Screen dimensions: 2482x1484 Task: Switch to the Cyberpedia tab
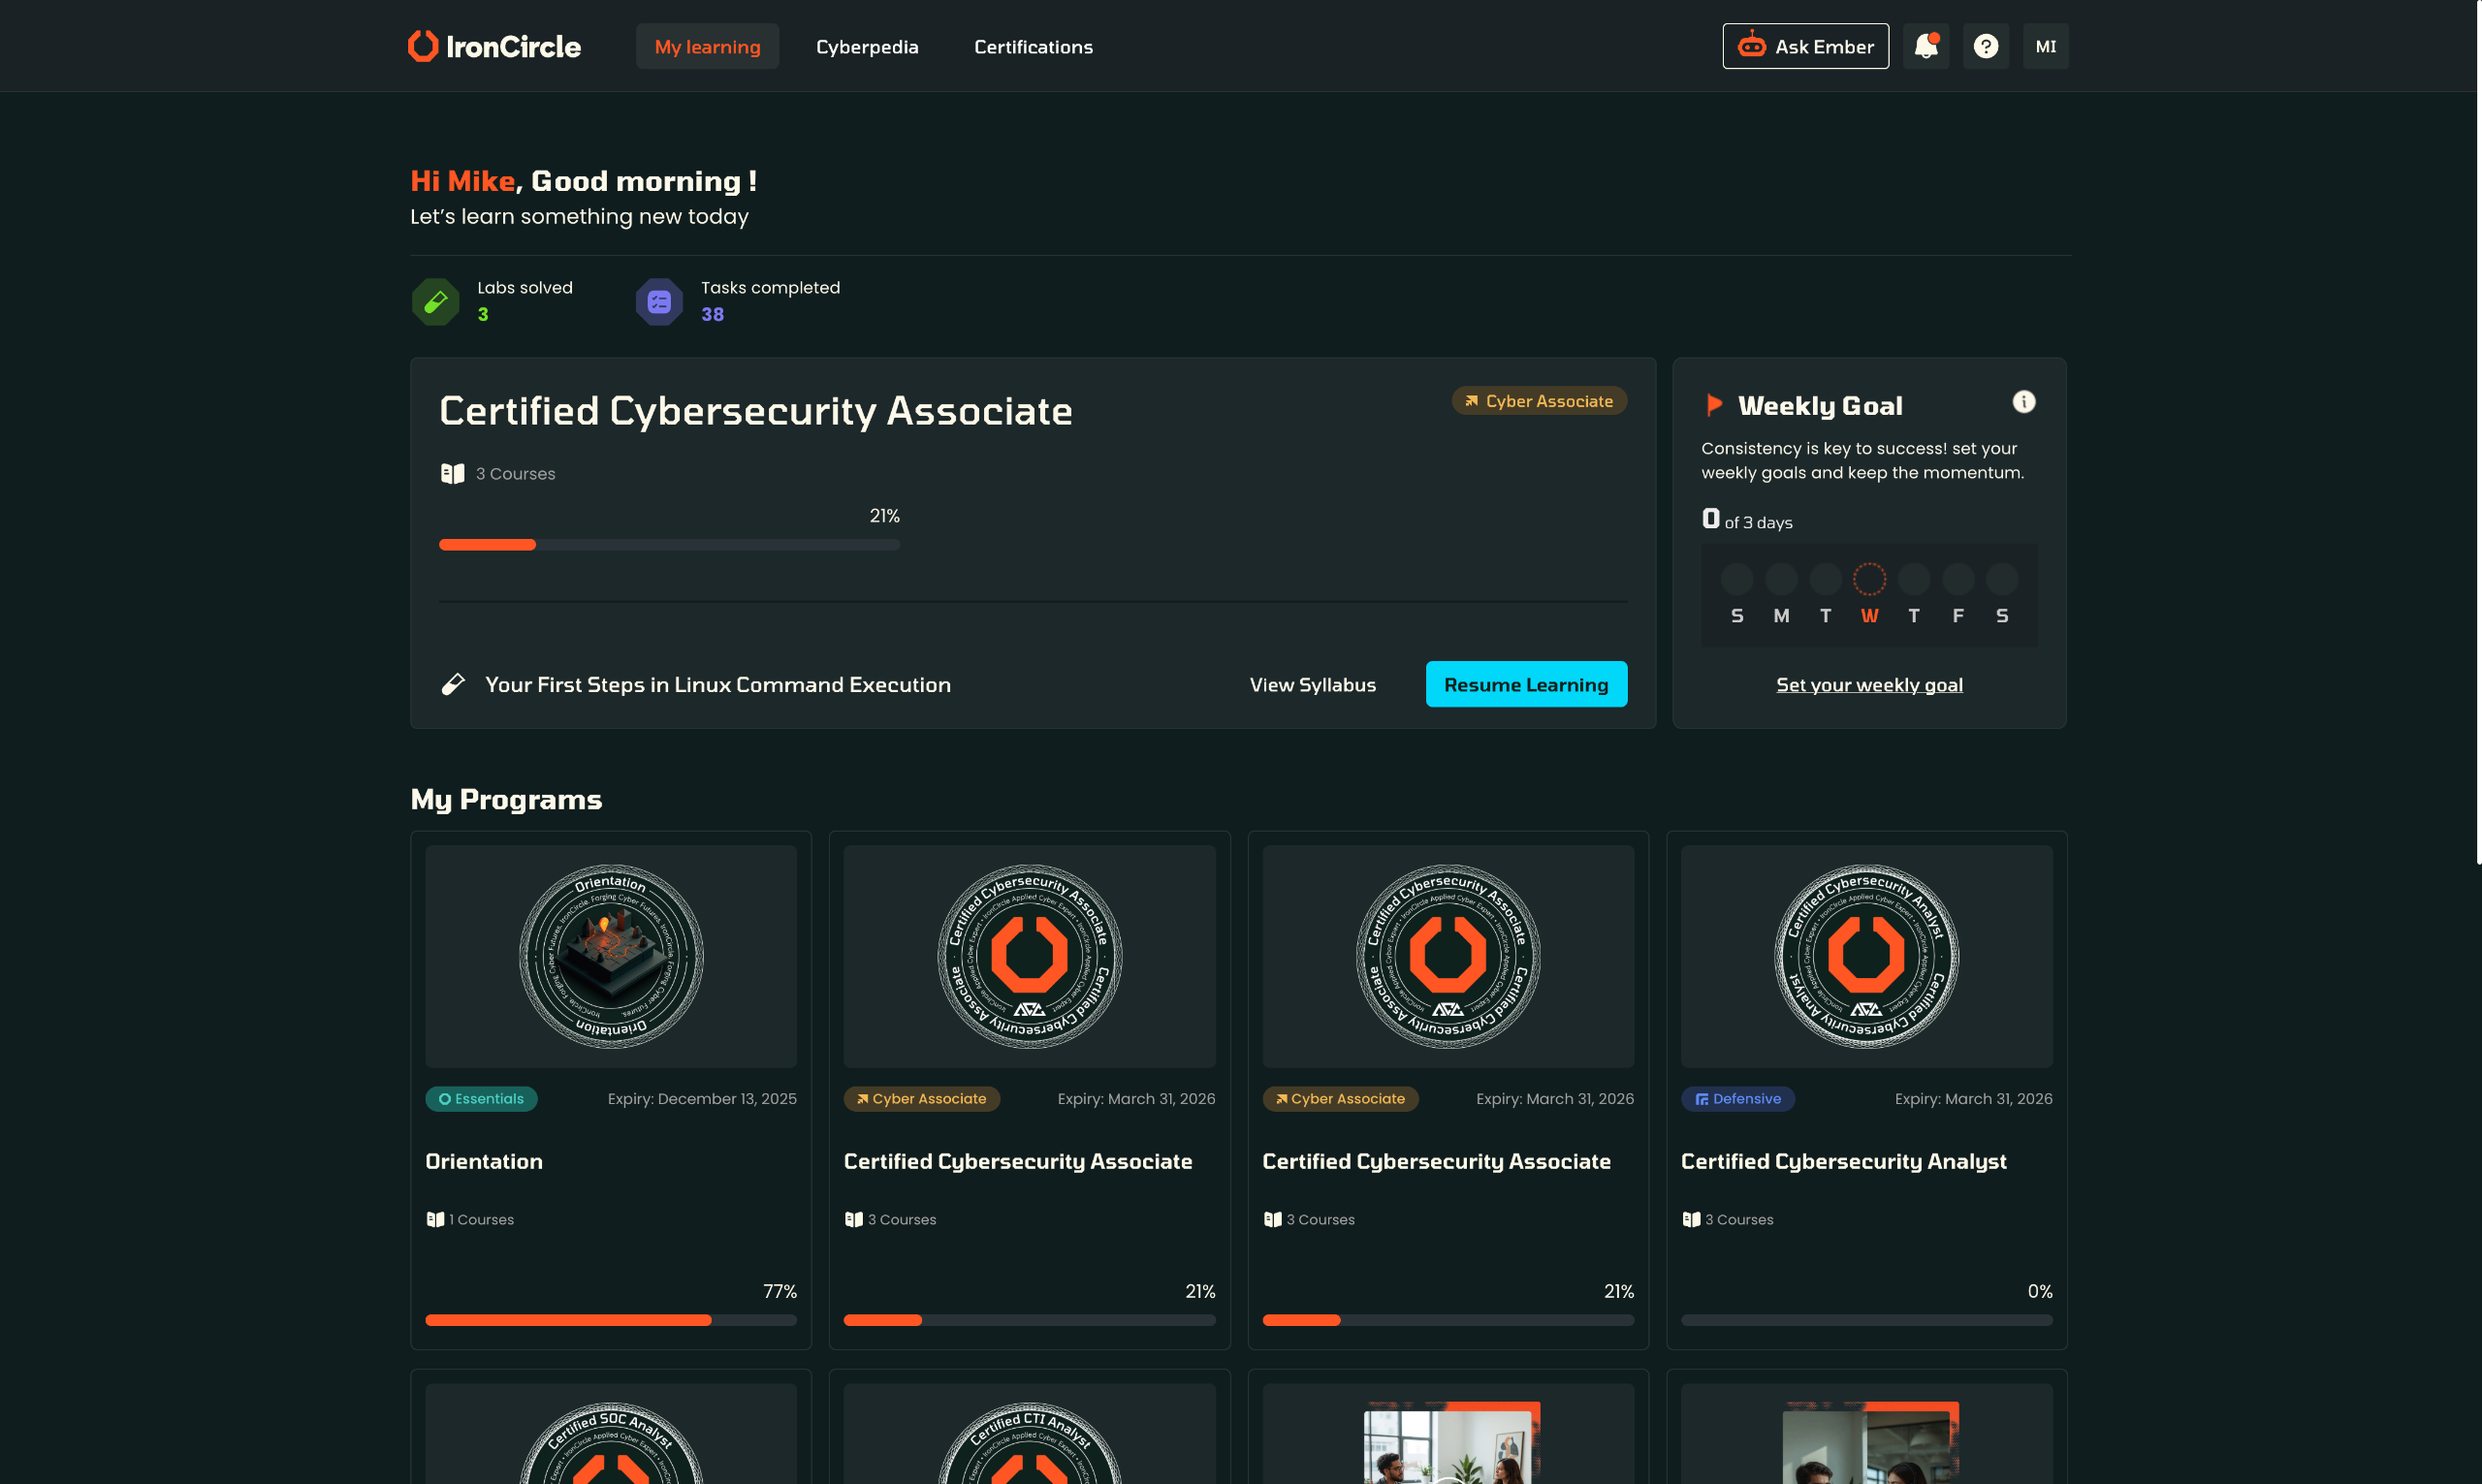coord(867,47)
